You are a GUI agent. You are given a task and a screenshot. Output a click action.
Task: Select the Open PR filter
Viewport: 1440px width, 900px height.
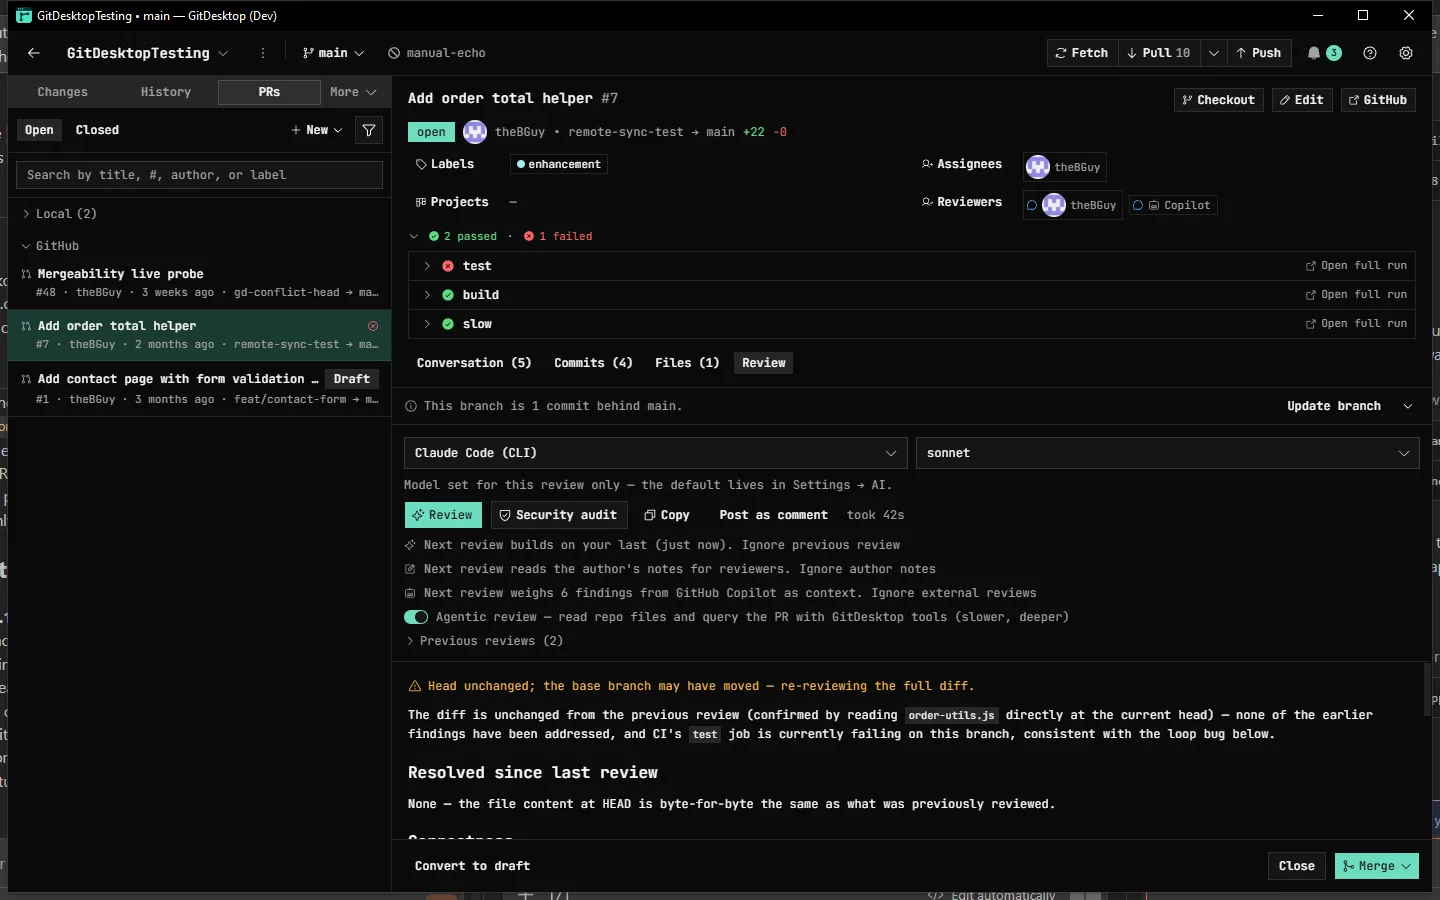(39, 130)
